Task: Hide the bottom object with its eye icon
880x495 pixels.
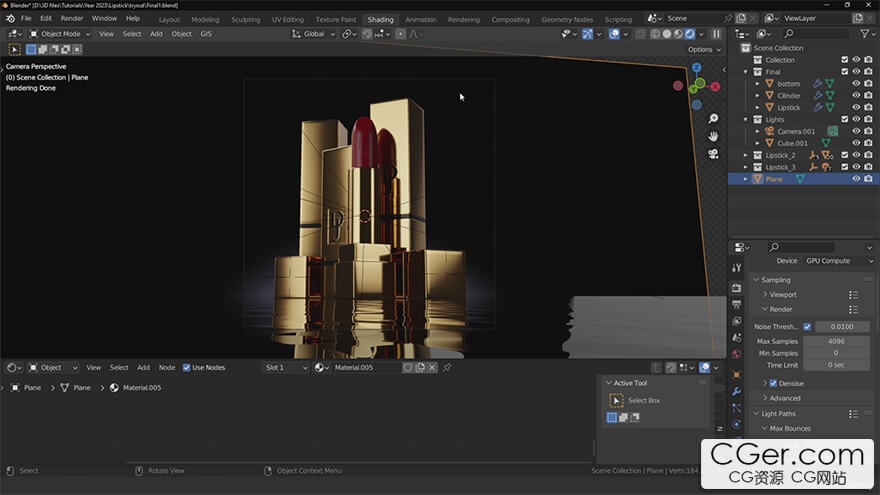Action: (x=856, y=84)
